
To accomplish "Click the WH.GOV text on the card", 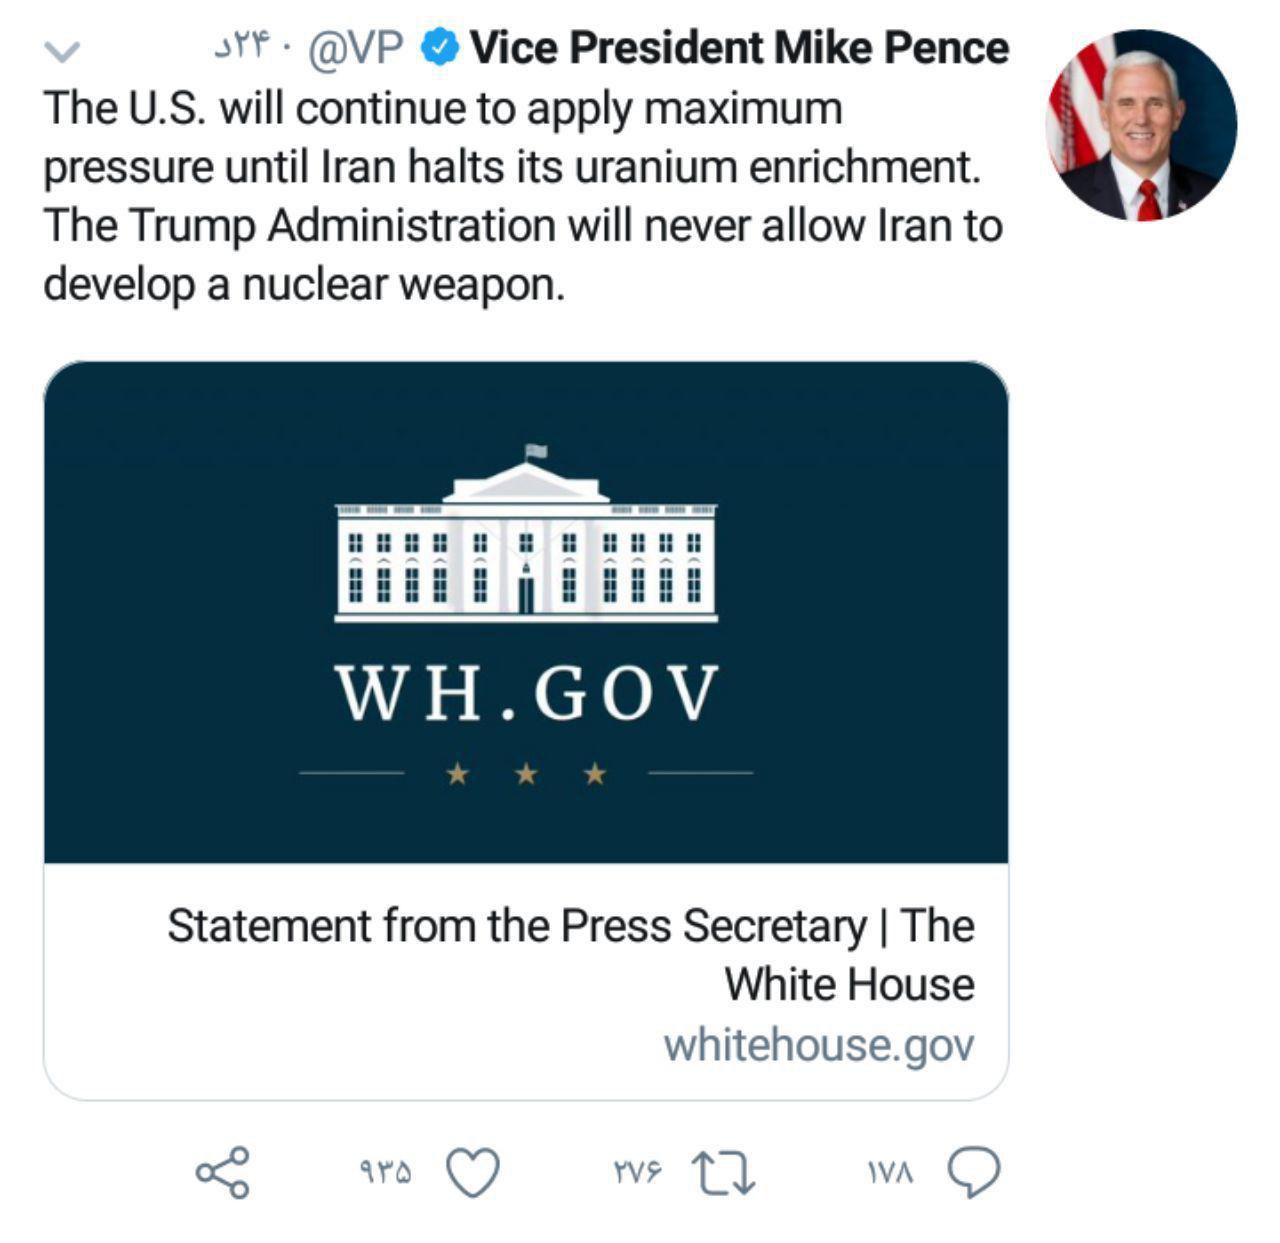I will point(526,693).
